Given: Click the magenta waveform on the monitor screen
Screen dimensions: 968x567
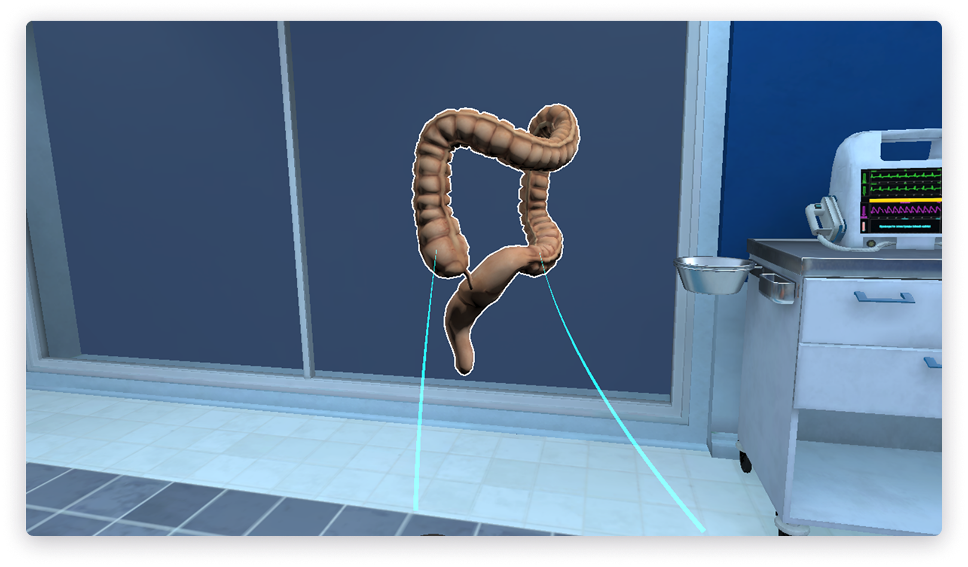Looking at the screenshot, I should coord(903,211).
